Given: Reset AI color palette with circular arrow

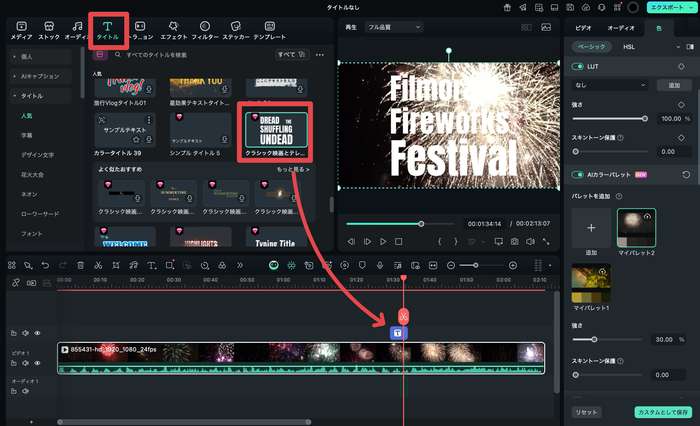Looking at the screenshot, I should (686, 175).
